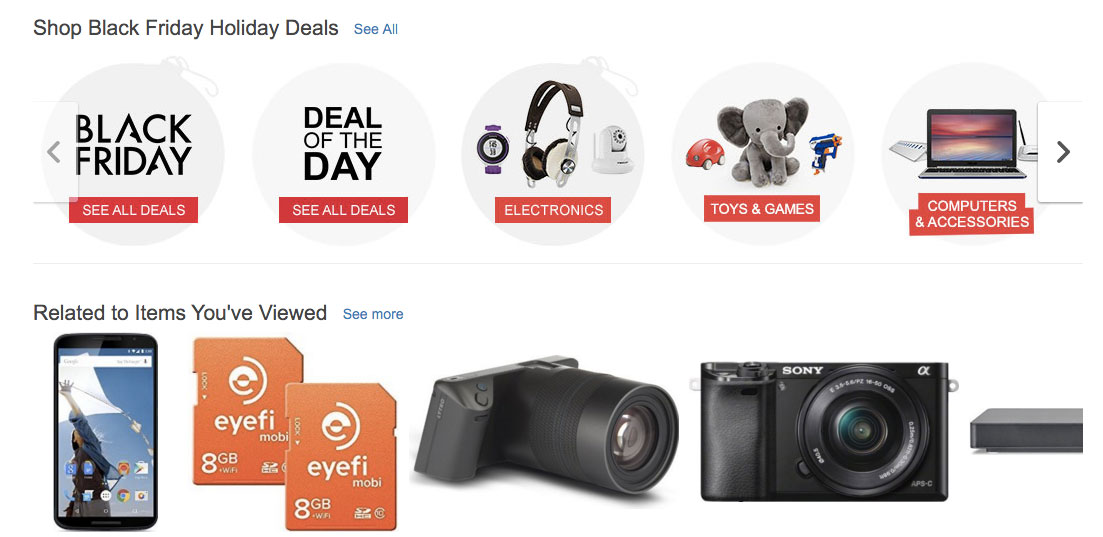Select the laptop in Computers circle
The height and width of the screenshot is (537, 1103).
971,144
